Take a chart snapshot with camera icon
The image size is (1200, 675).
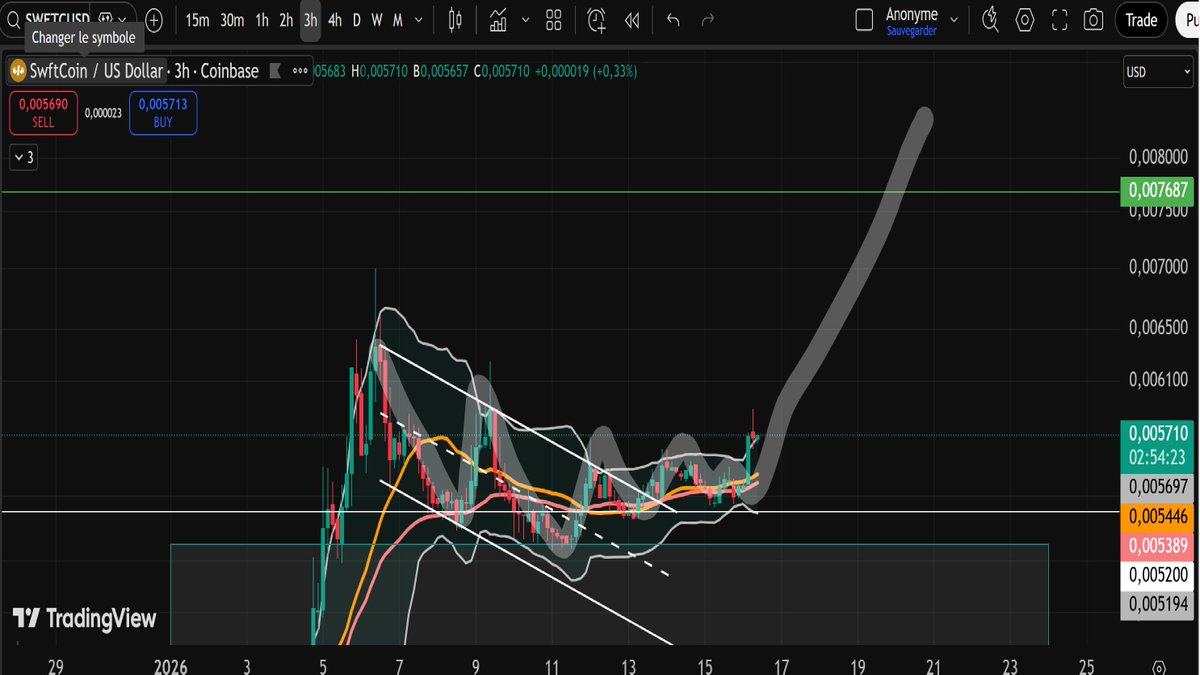[1094, 20]
